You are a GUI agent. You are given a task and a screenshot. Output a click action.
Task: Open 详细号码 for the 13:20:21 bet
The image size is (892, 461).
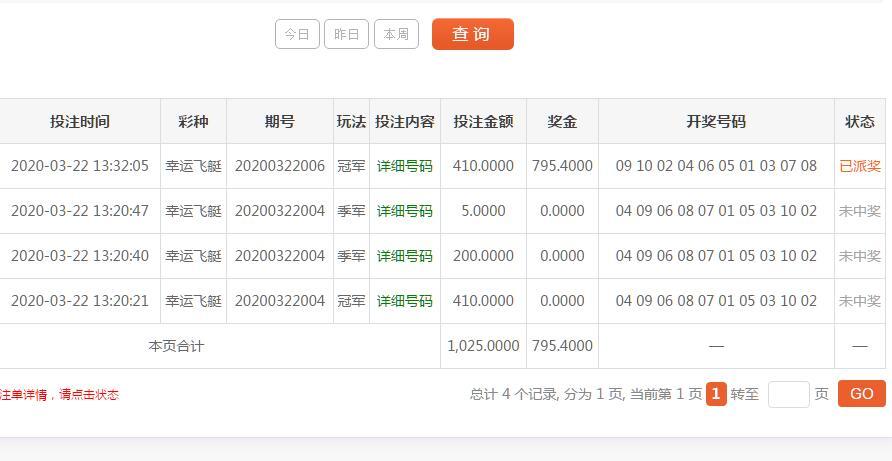click(x=405, y=301)
